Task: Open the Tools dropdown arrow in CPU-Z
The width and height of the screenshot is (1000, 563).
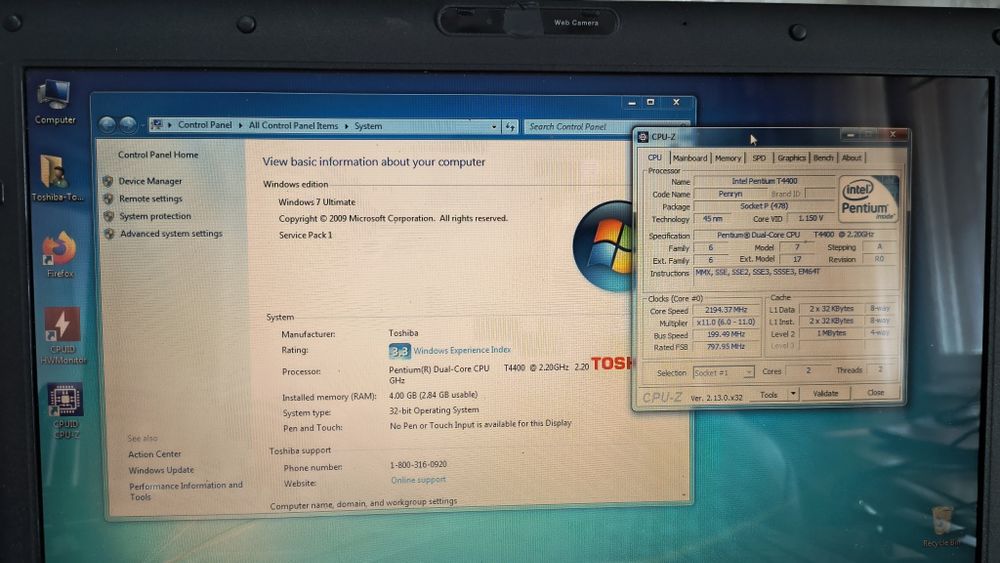Action: [793, 394]
